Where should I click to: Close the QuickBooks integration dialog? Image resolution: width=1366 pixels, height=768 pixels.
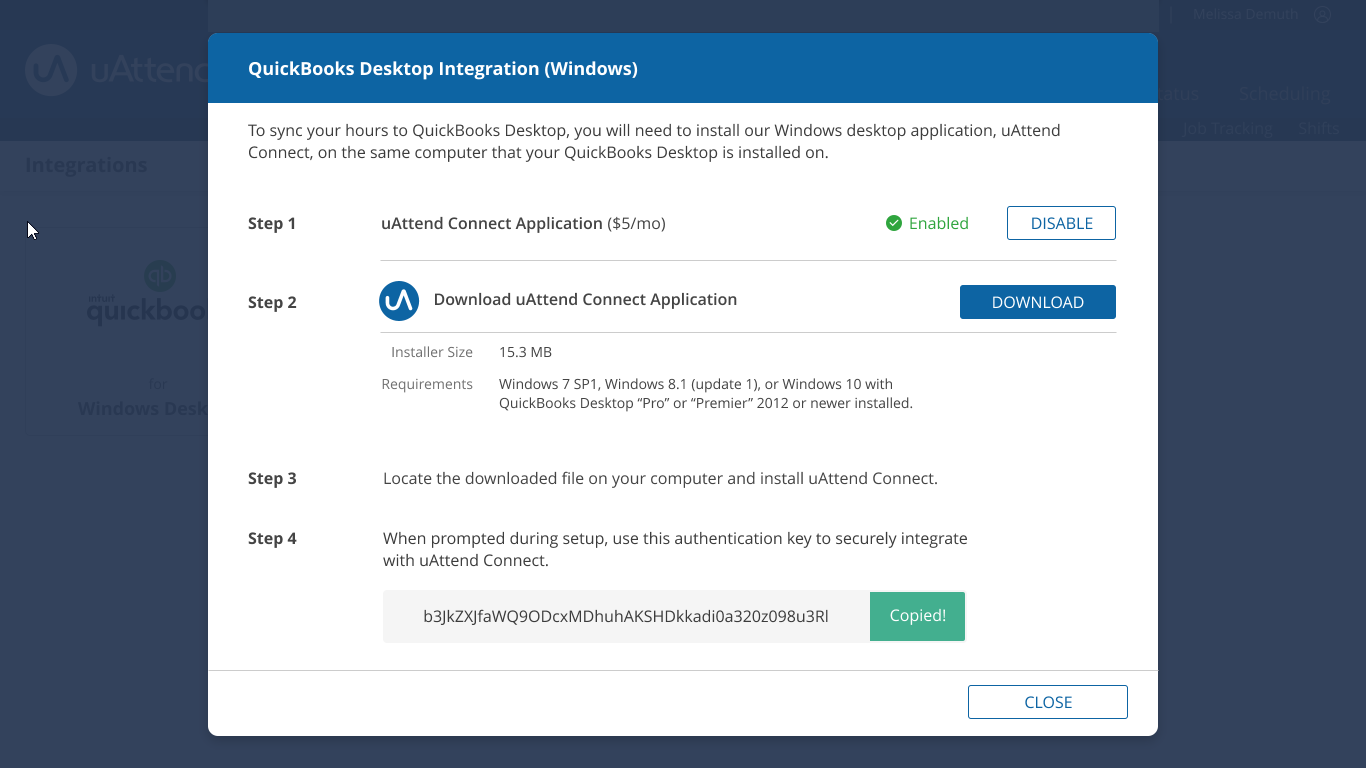tap(1047, 702)
